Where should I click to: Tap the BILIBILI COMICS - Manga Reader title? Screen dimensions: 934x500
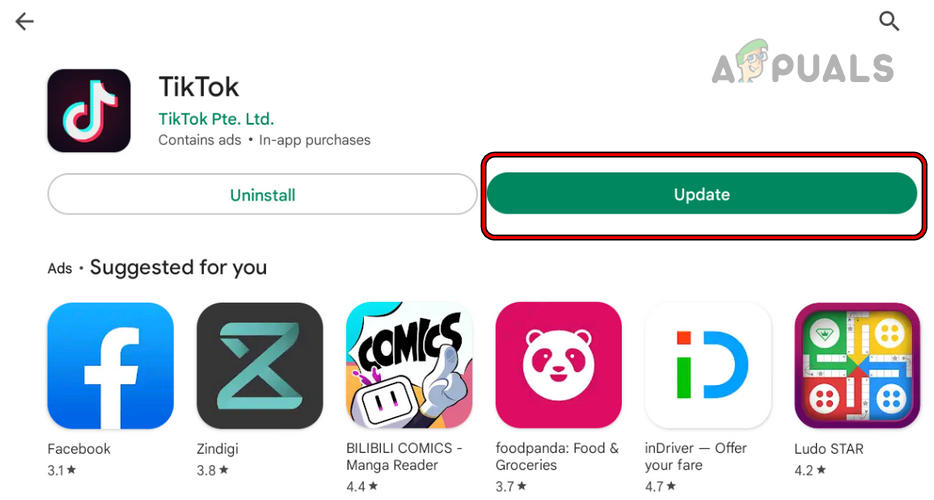tap(404, 457)
